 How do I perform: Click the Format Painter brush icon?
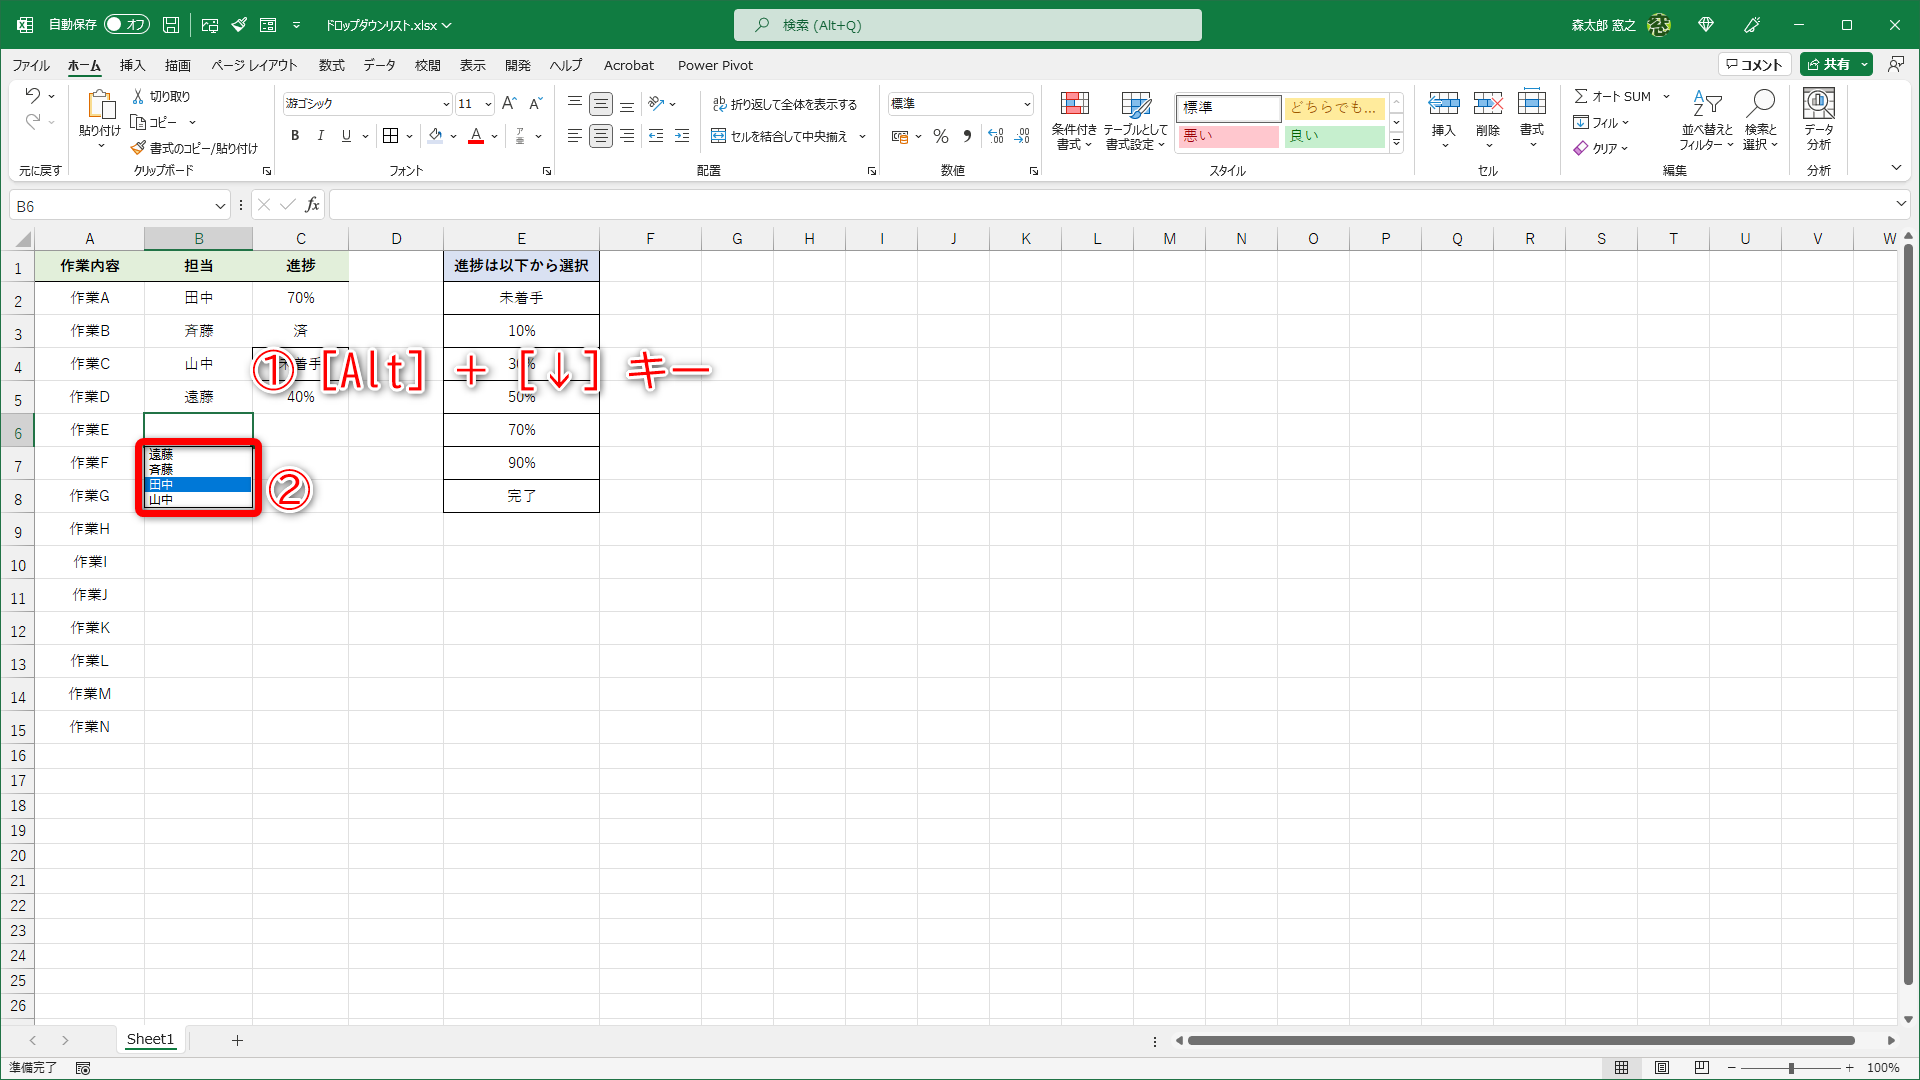pos(138,148)
